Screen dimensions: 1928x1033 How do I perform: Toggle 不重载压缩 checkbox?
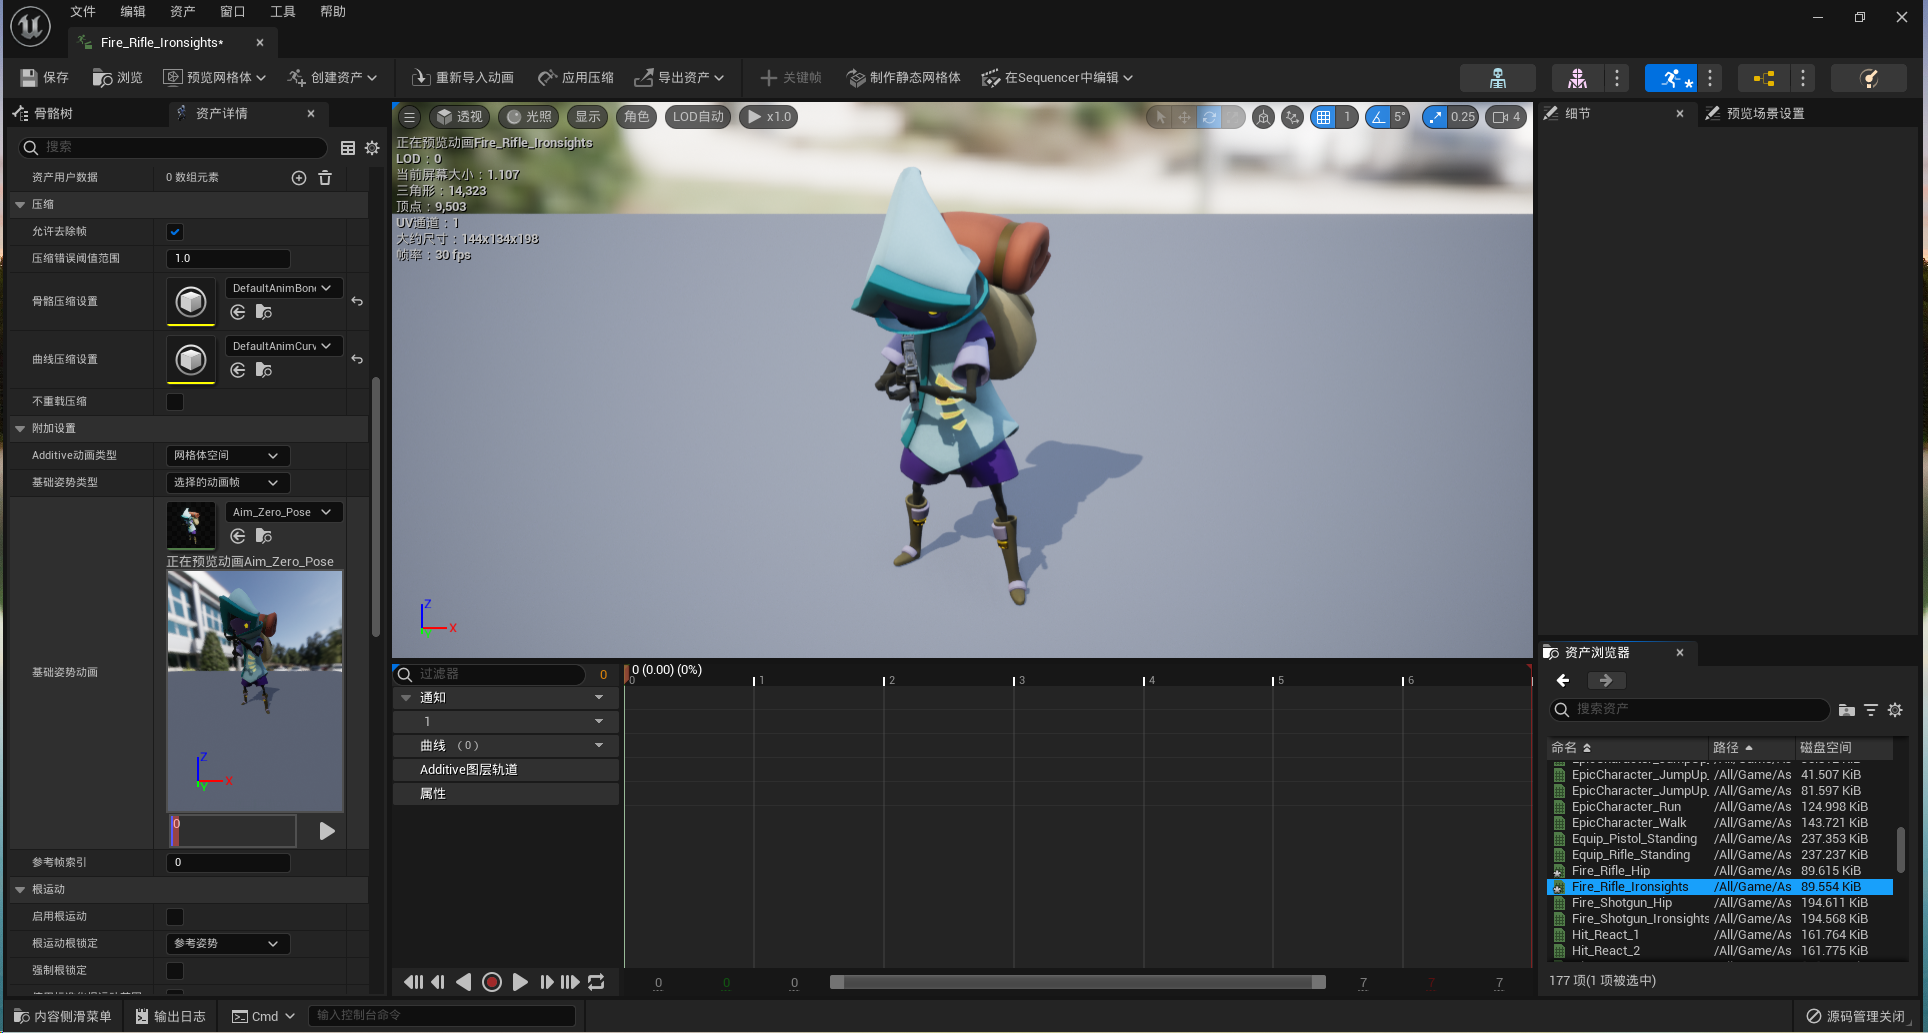(175, 402)
